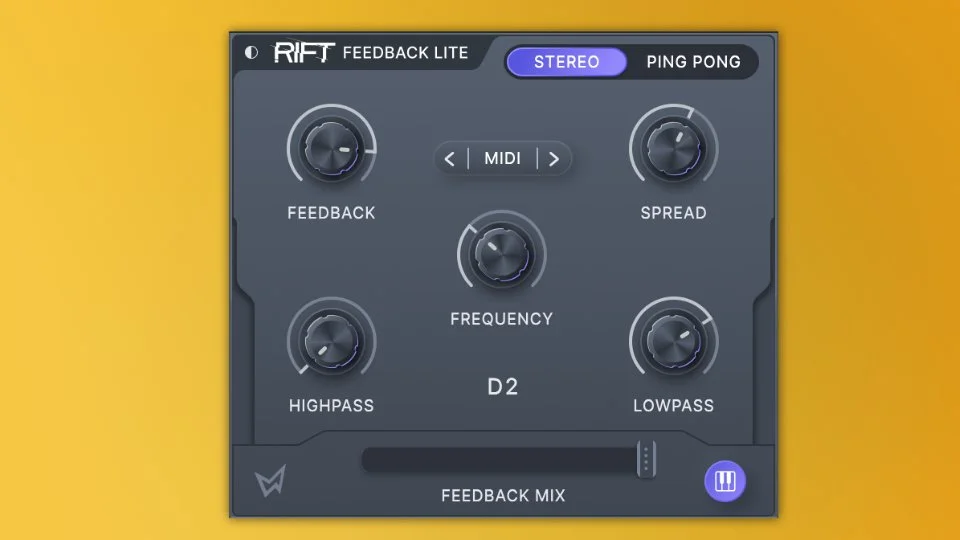Viewport: 960px width, 540px height.
Task: Click the HIGHPASS label
Action: (331, 406)
